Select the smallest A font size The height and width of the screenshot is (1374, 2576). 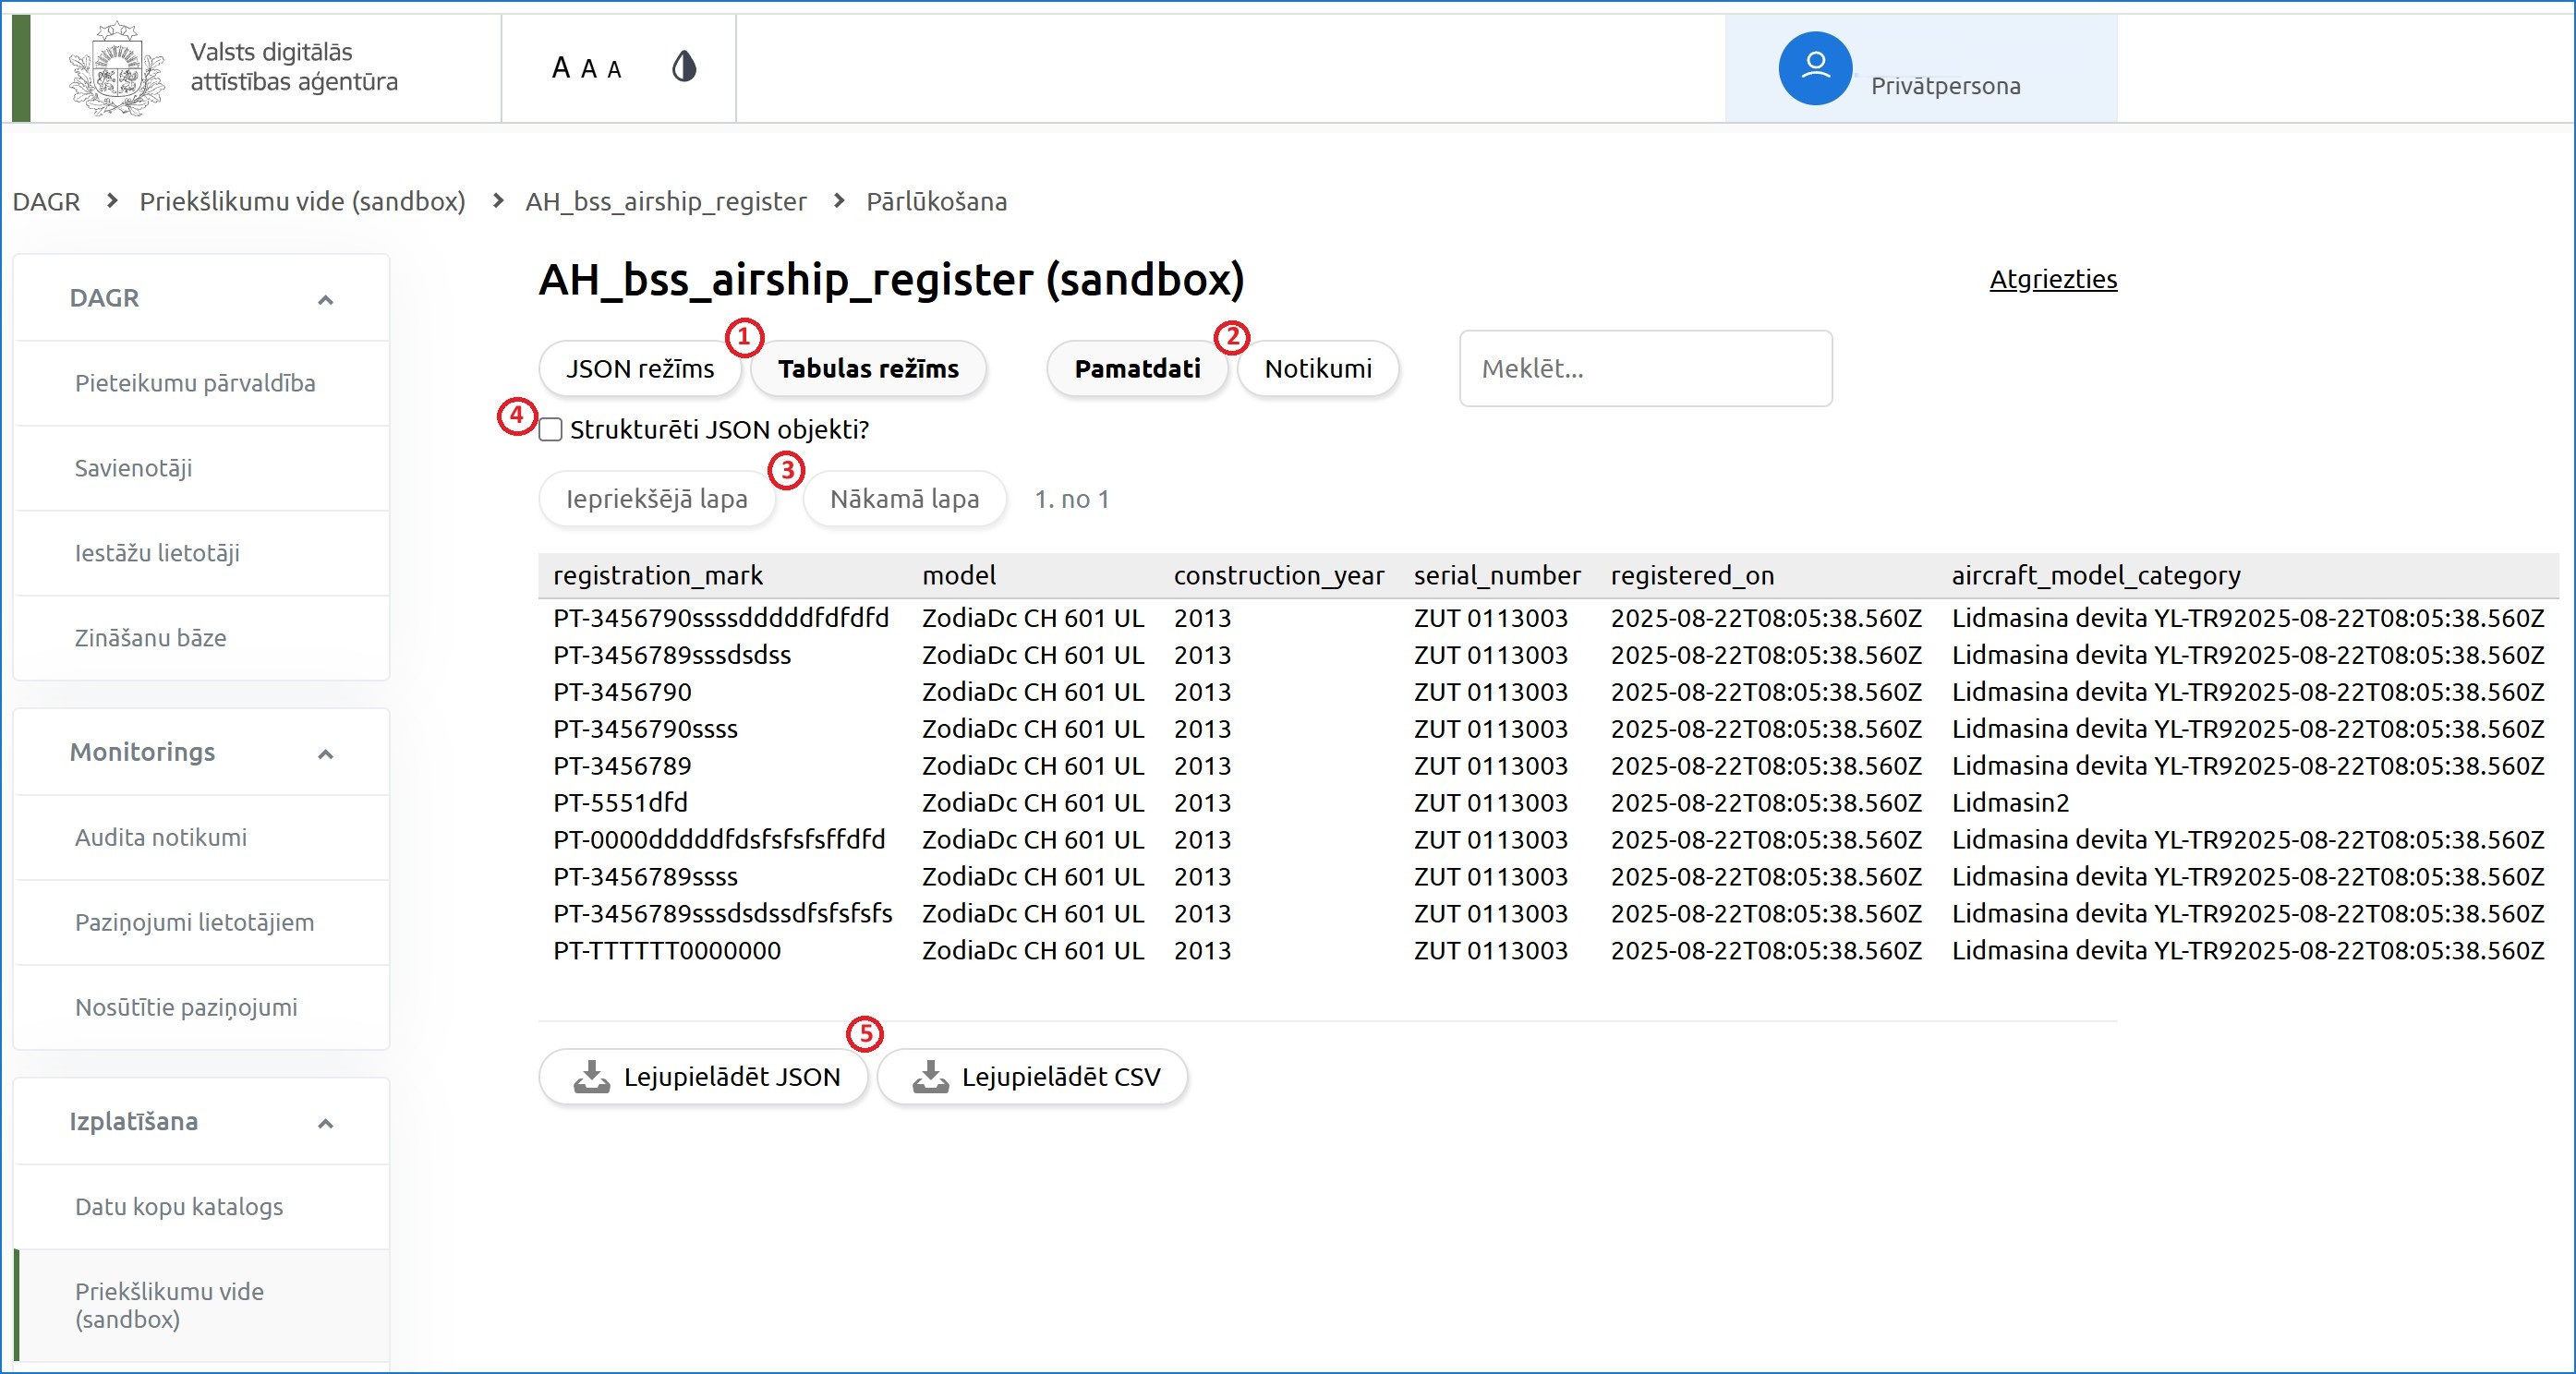pos(614,69)
